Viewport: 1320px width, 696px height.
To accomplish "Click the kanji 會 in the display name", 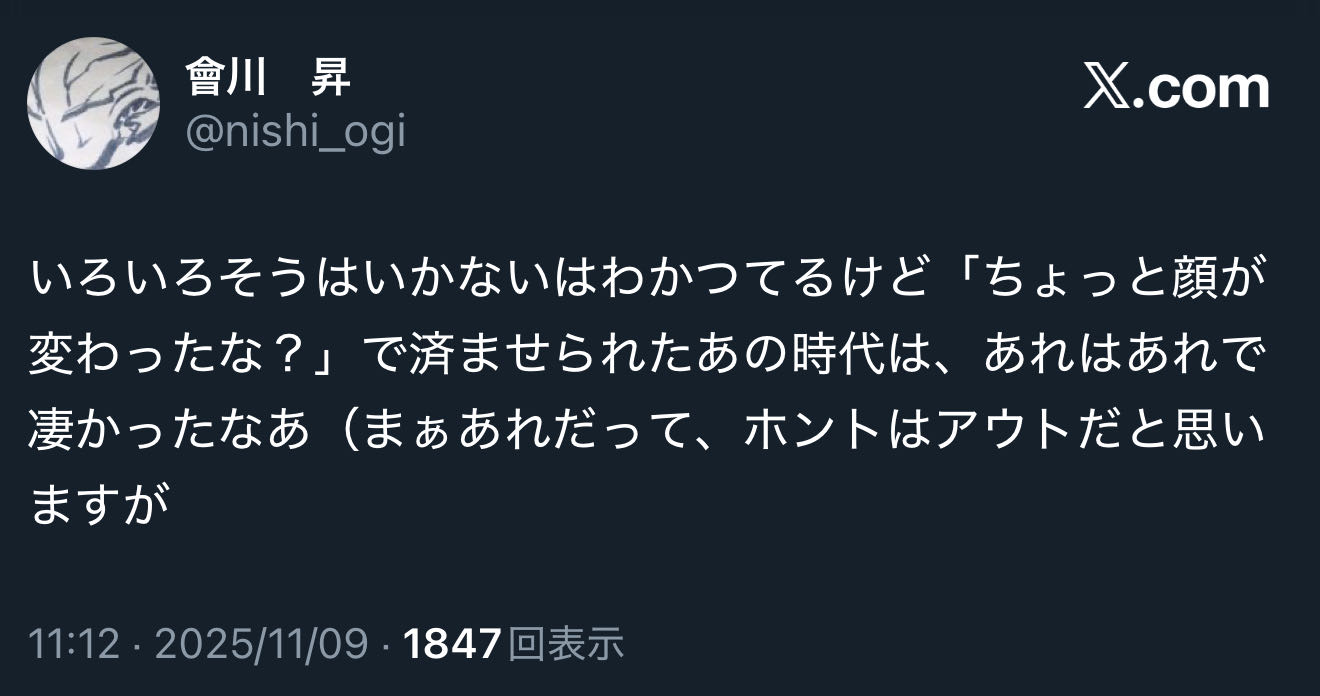I will click(205, 78).
